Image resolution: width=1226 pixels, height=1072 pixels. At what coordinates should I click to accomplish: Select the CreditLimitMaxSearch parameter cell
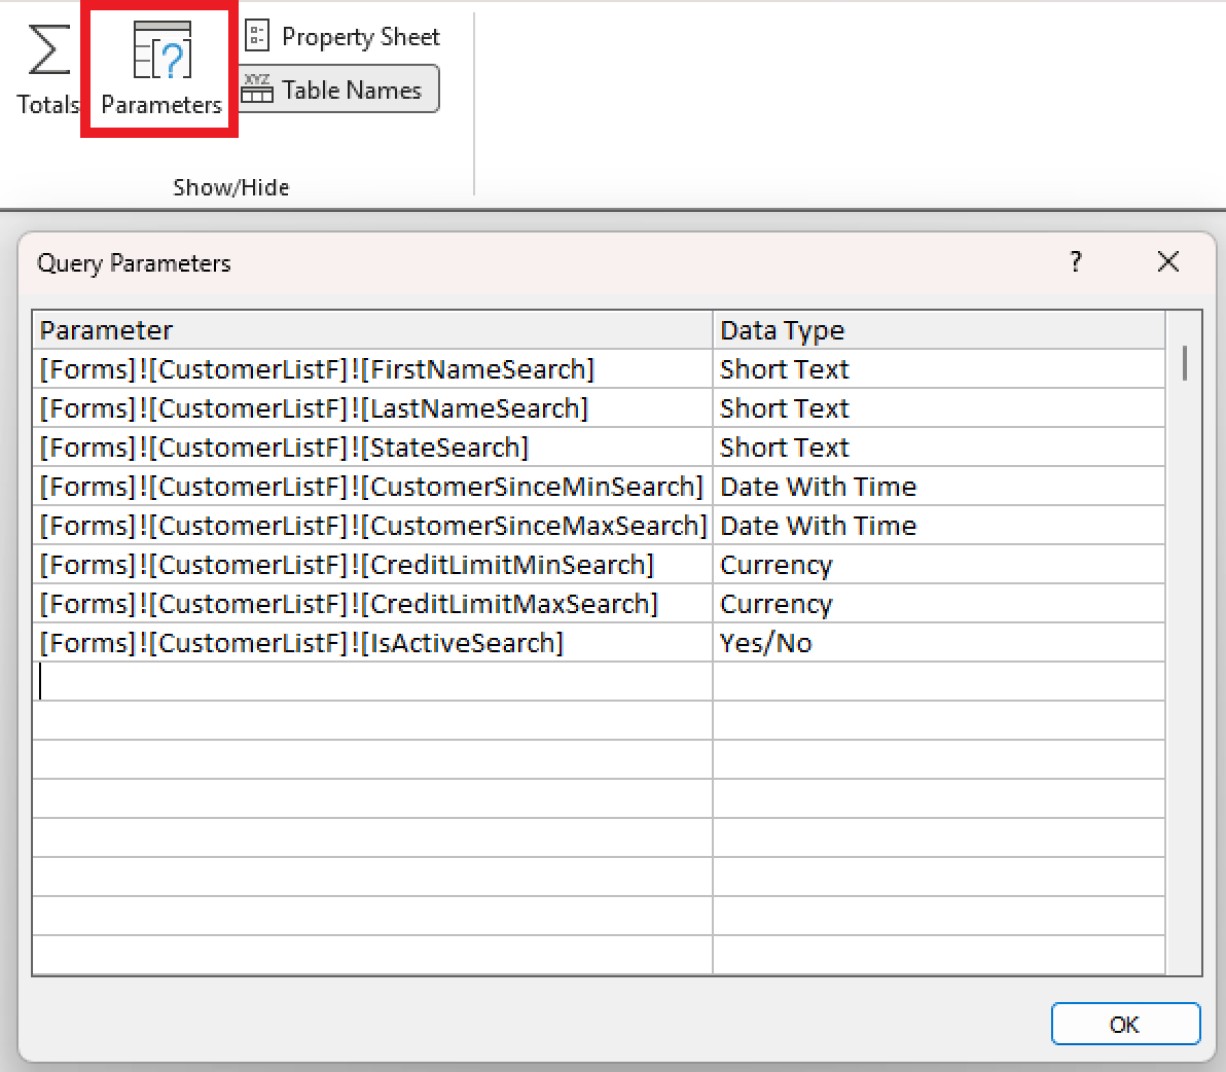373,603
